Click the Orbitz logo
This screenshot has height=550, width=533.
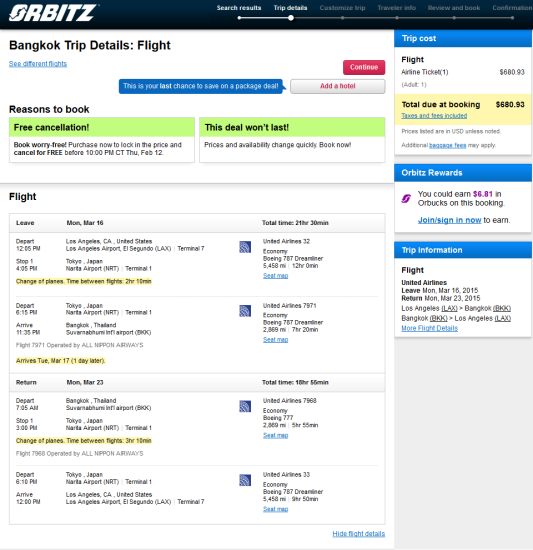click(x=53, y=13)
